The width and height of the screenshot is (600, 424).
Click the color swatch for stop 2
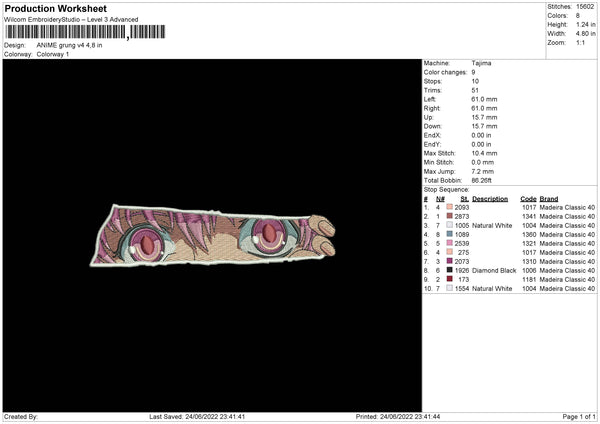tap(450, 216)
